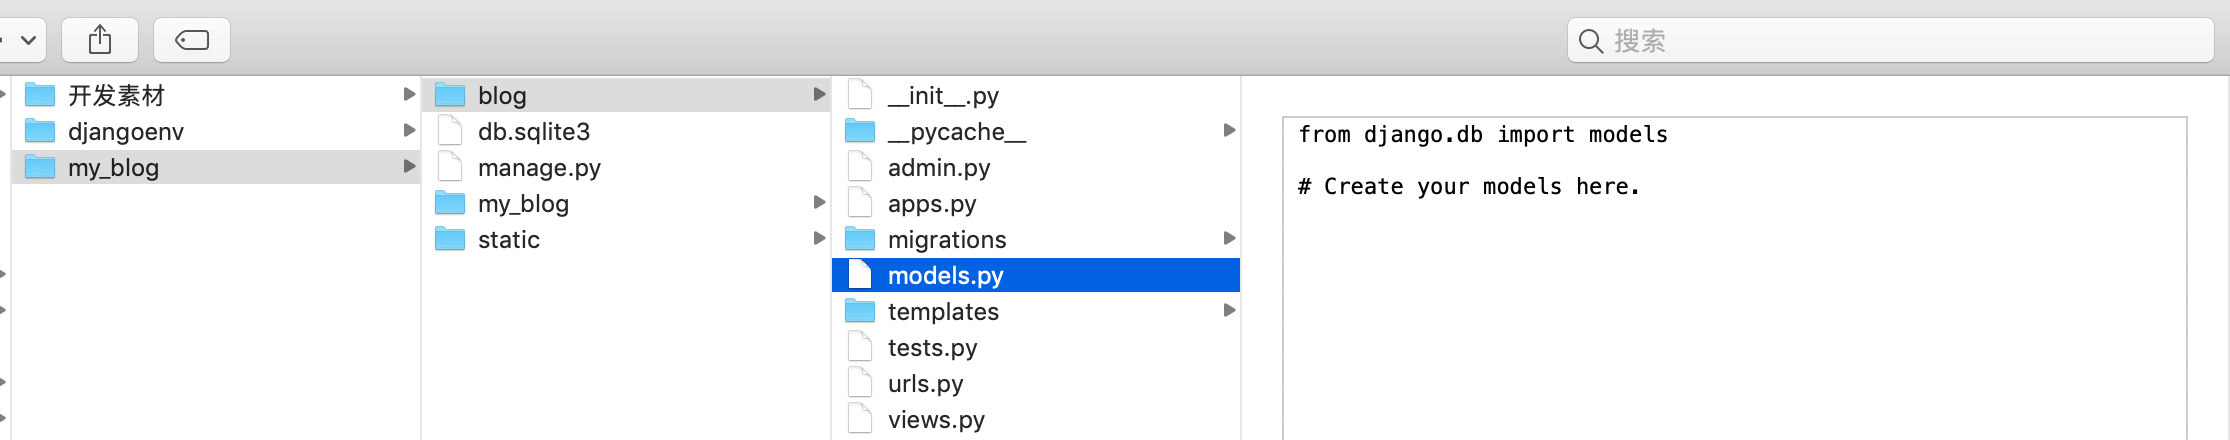Select the djangoenv folder

(215, 131)
